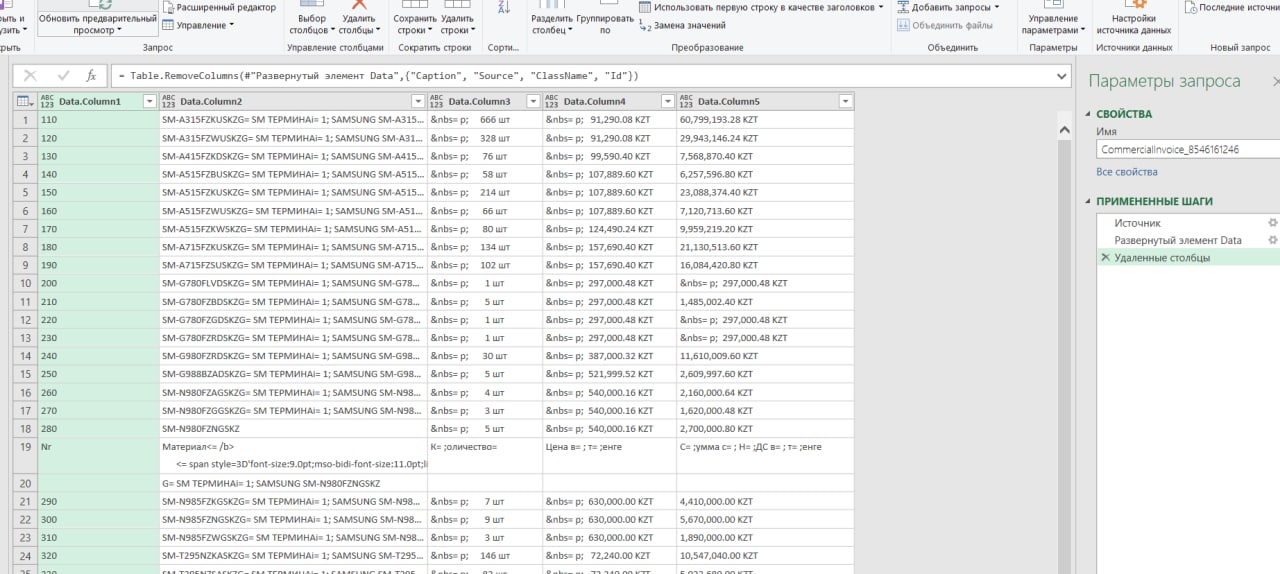Open settings gear for step Источник
This screenshot has height=574, width=1280.
click(x=1272, y=223)
